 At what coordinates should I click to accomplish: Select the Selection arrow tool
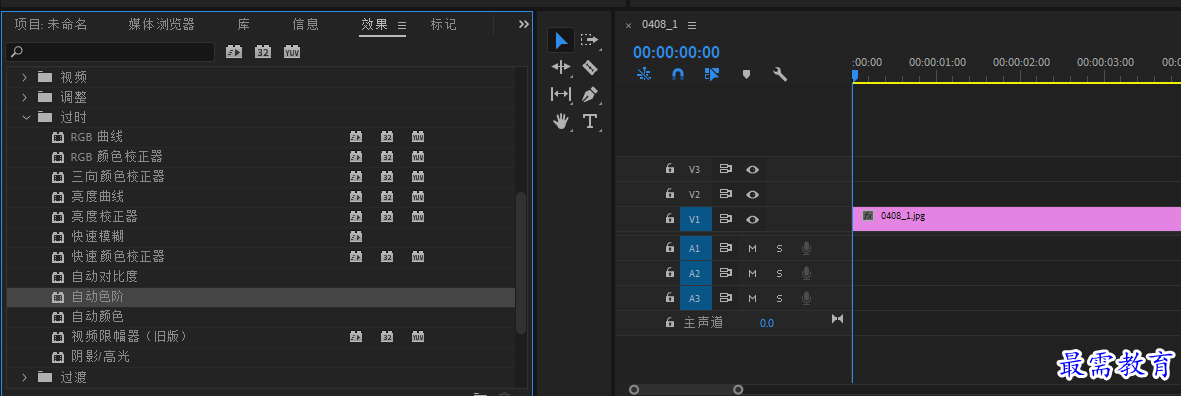coord(561,41)
